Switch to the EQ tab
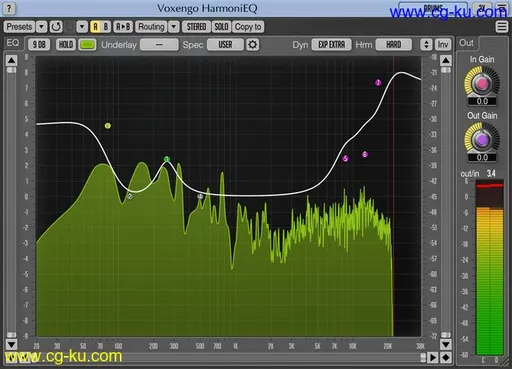The width and height of the screenshot is (512, 369). [x=13, y=43]
